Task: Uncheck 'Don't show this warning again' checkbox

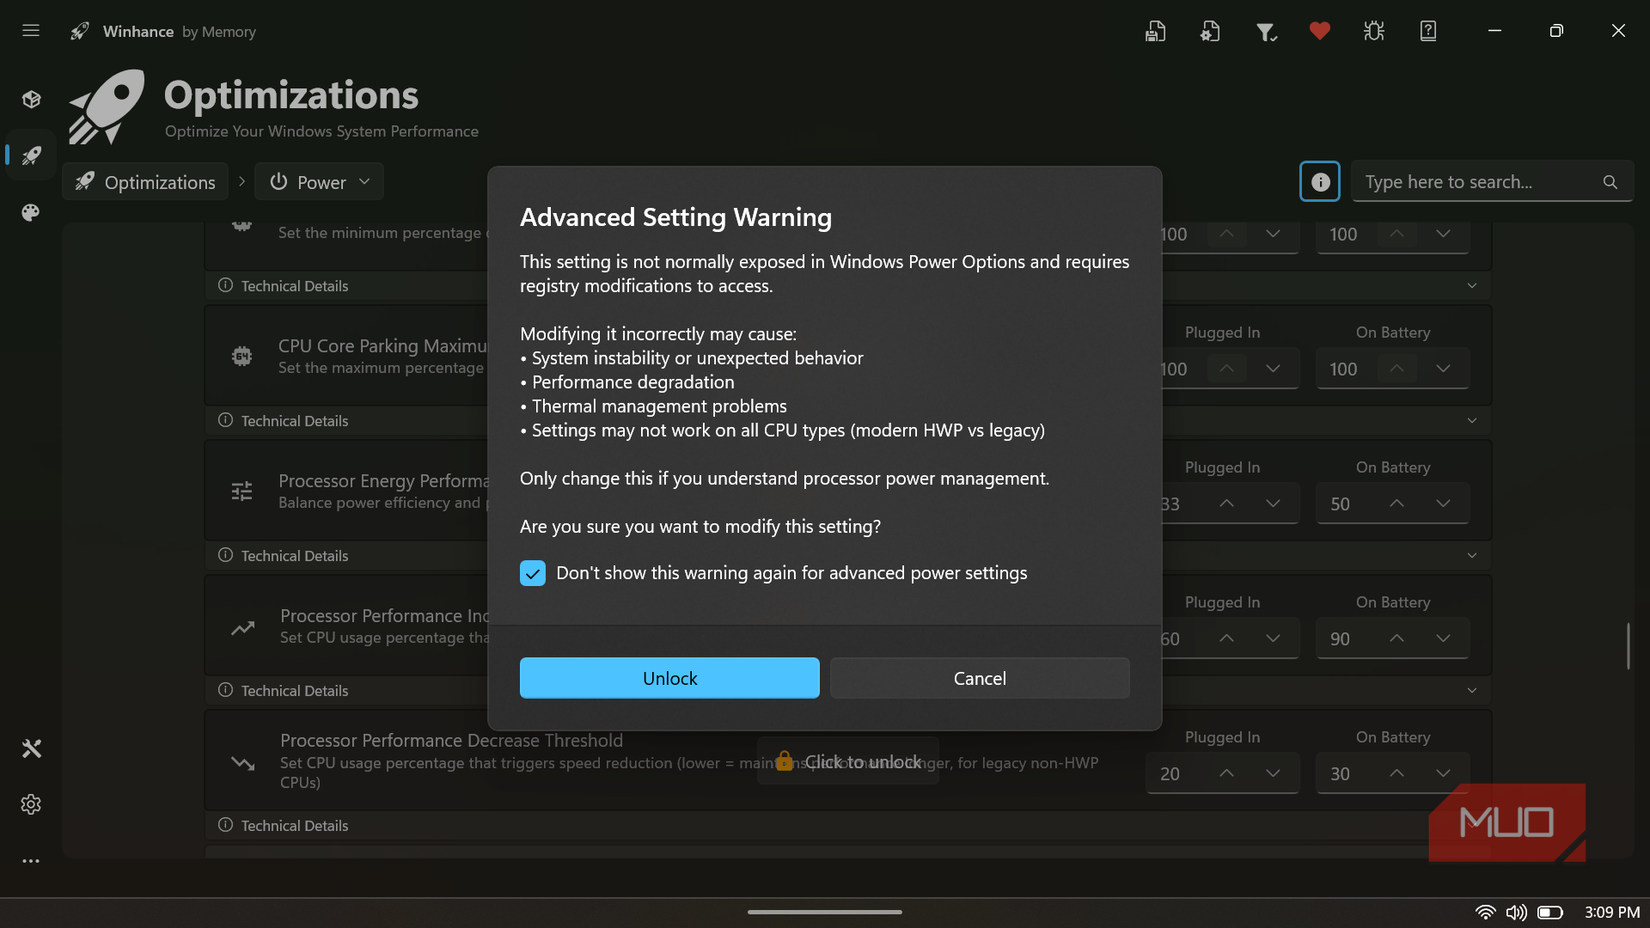Action: 532,573
